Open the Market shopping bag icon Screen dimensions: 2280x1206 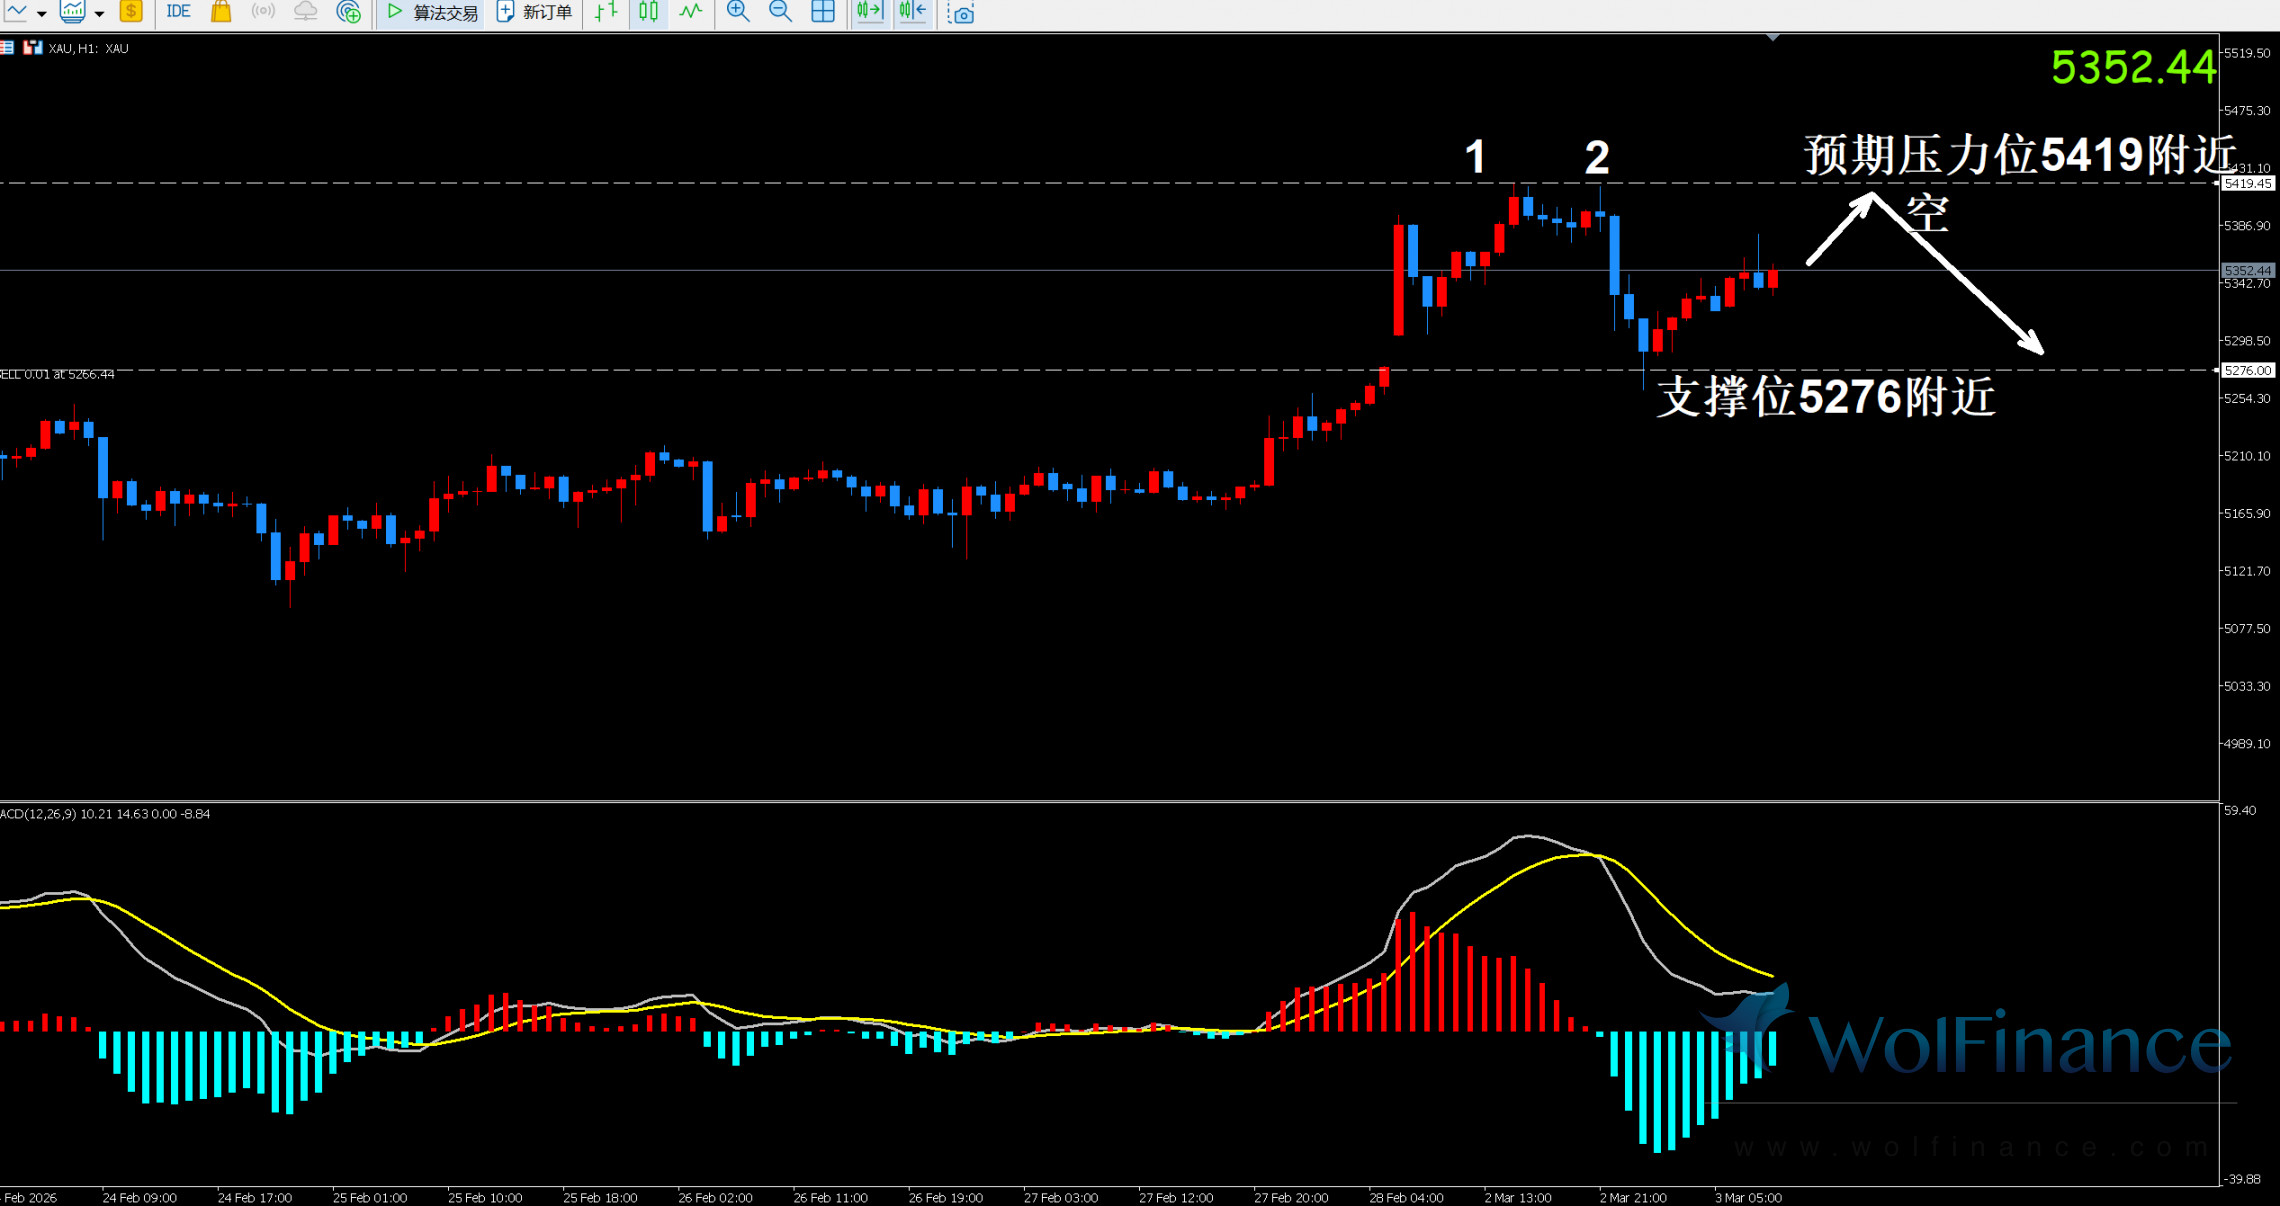[221, 12]
